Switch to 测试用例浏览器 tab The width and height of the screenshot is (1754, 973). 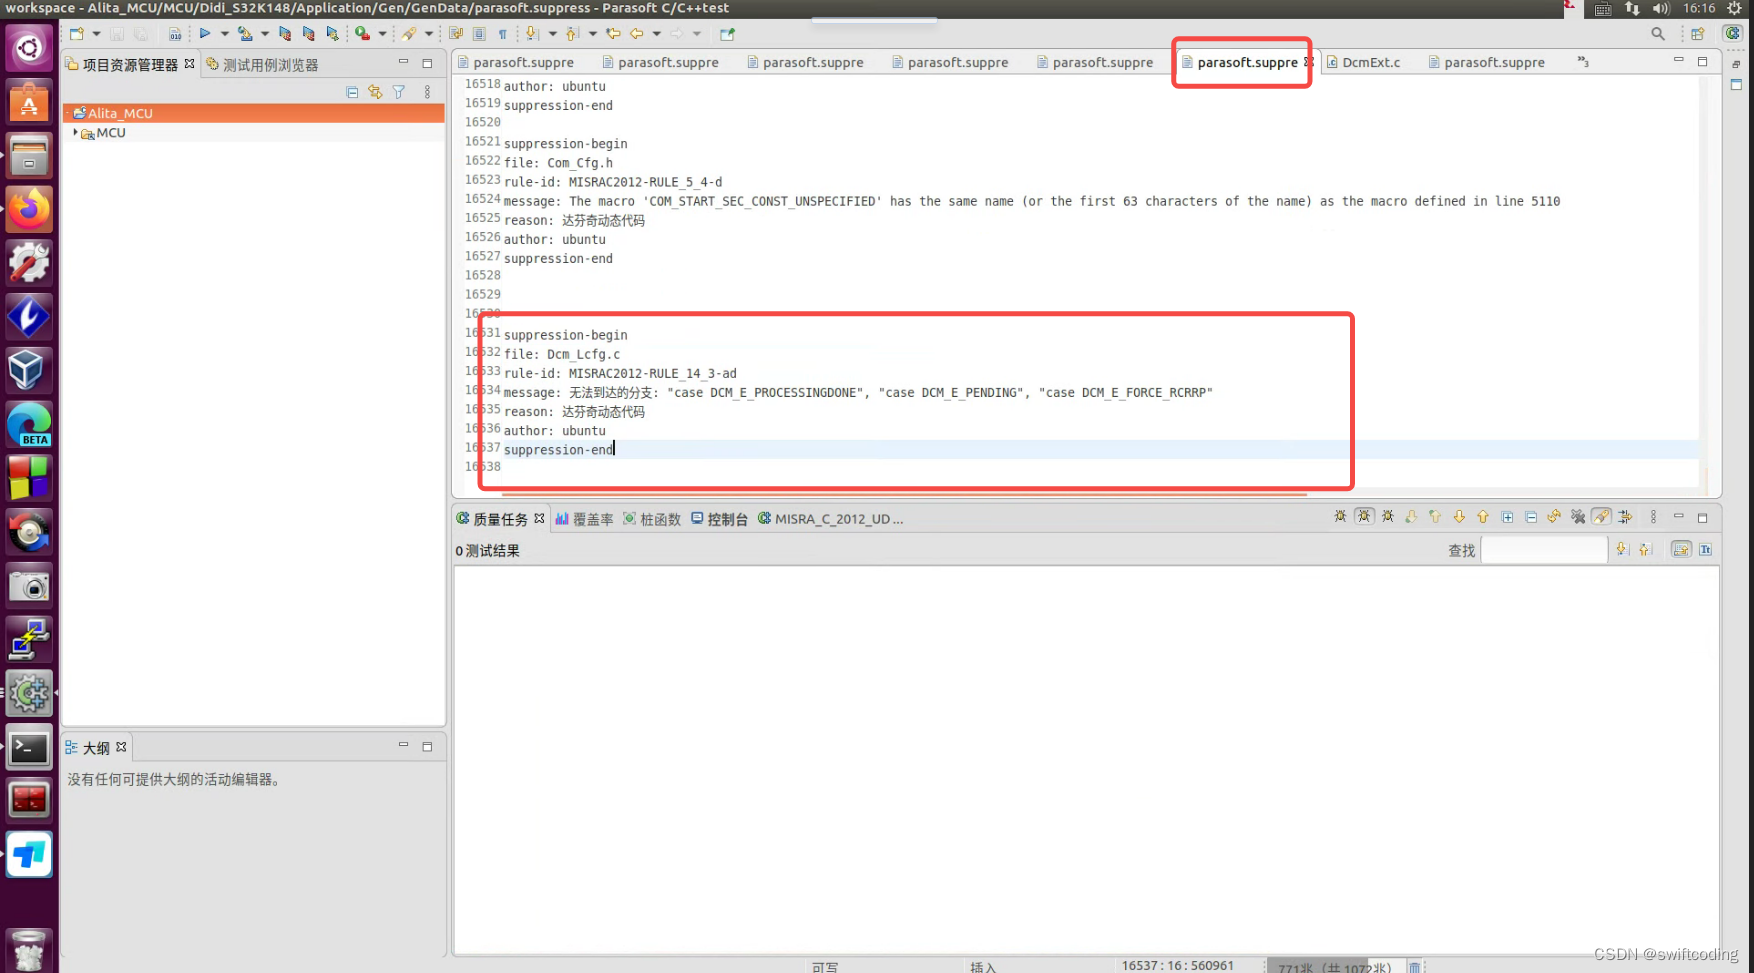[x=262, y=64]
